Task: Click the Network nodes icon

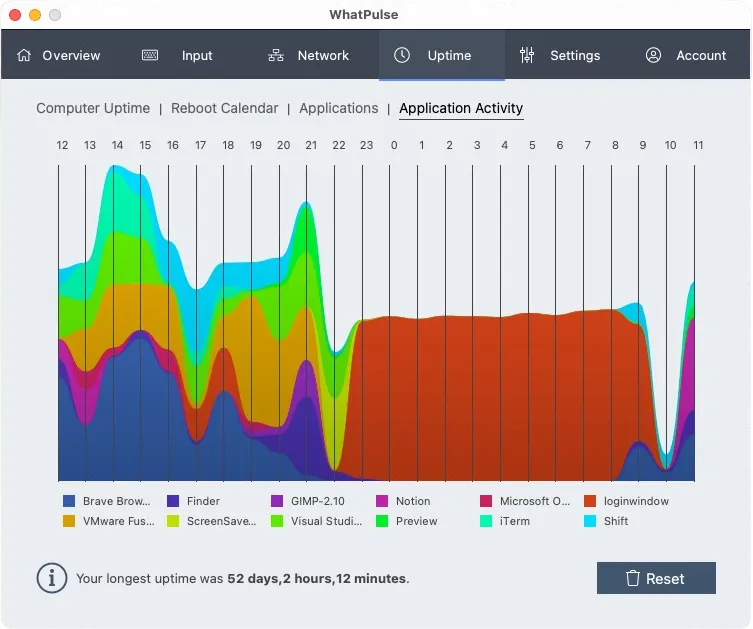Action: tap(276, 55)
